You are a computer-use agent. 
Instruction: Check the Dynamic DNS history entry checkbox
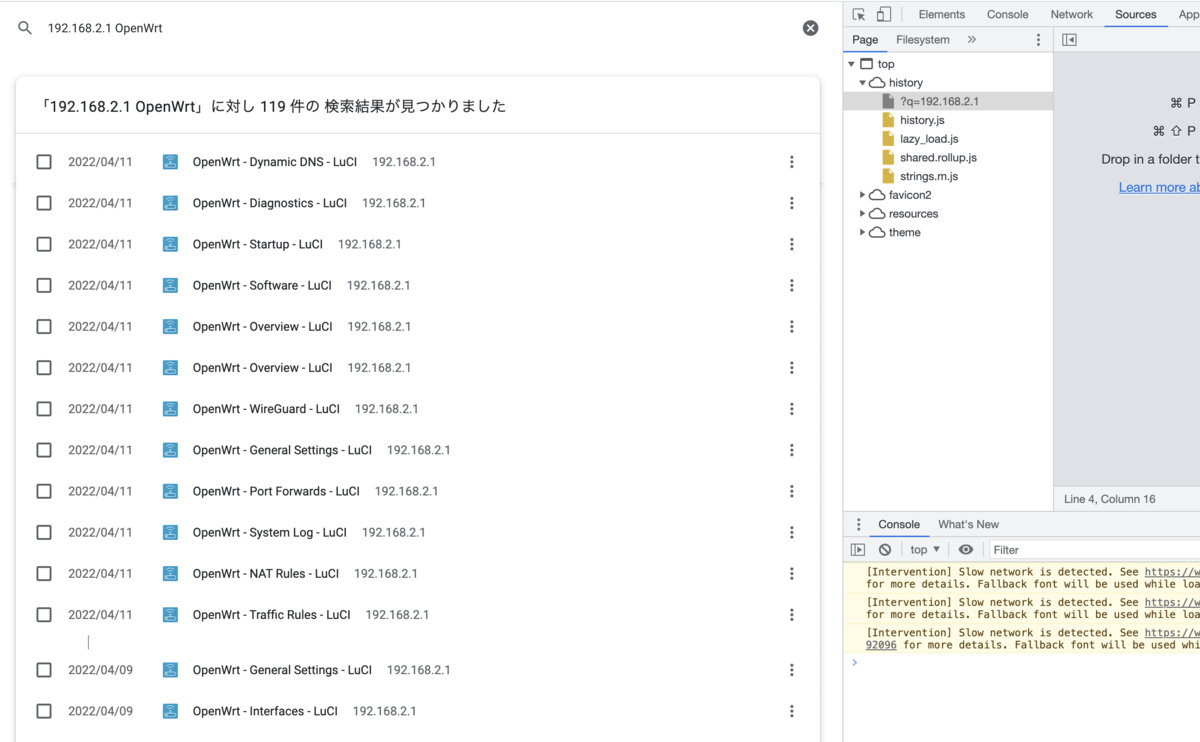[44, 162]
